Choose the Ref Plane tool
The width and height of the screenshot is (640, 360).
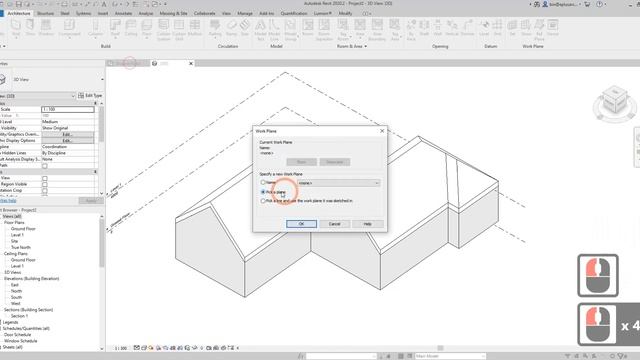[x=539, y=29]
